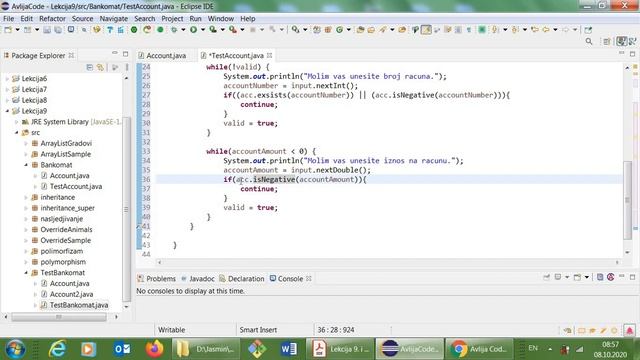Select TestBankomat.java in the tree
Screen dimensions: 640x360
pos(79,305)
